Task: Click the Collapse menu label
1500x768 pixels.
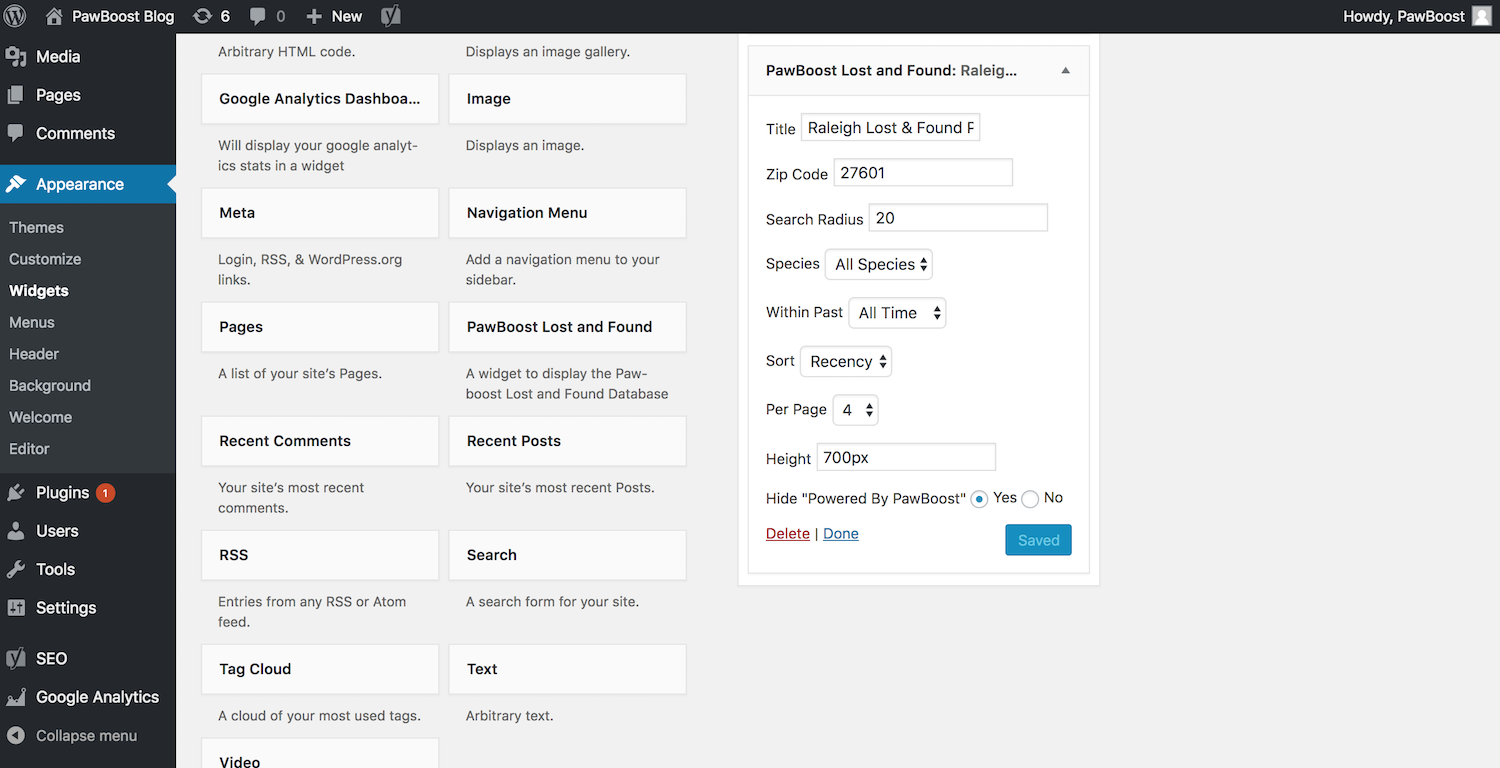Action: point(86,735)
